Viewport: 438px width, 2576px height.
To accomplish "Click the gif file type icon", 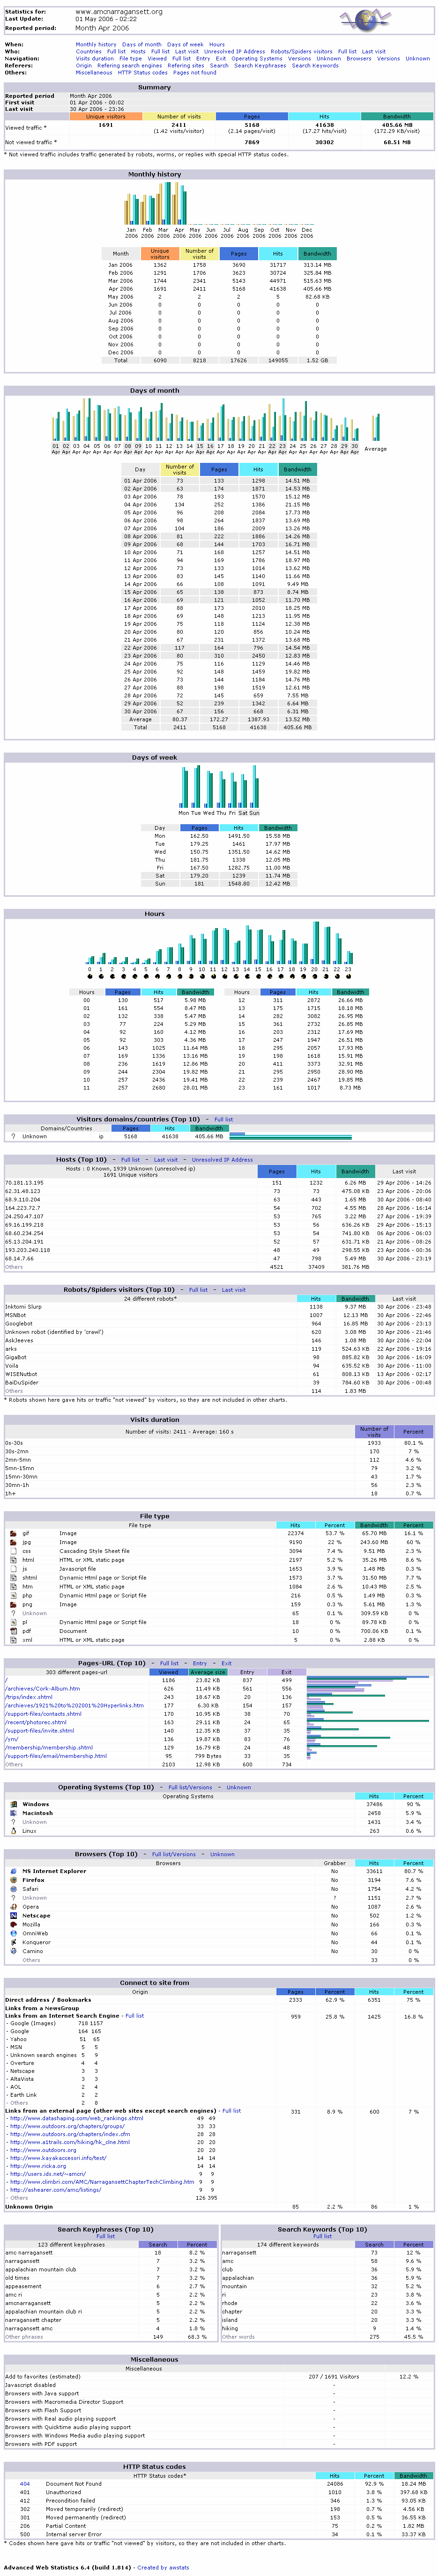I will 12,1533.
